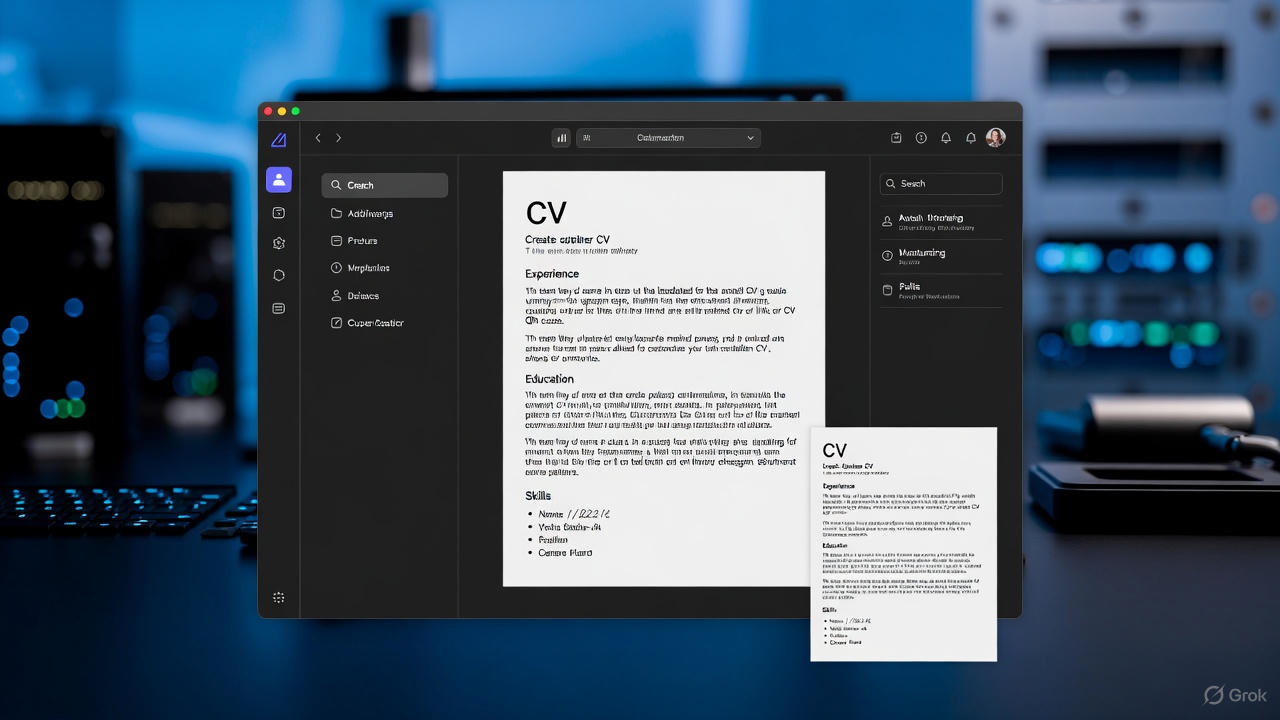Go back using the left chevron arrow
The height and width of the screenshot is (720, 1280).
318,138
